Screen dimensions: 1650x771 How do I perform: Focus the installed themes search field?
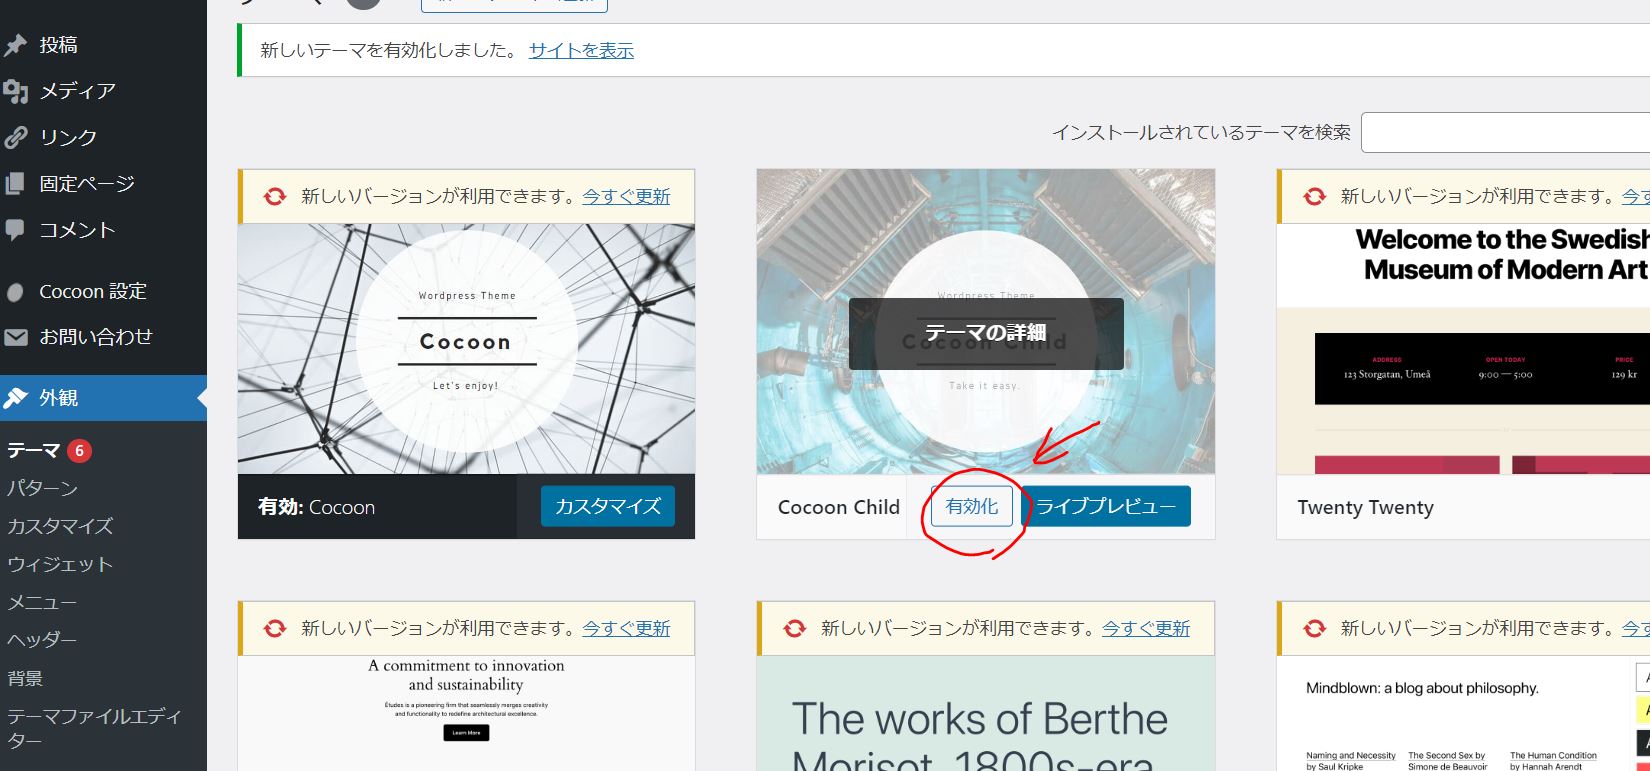[x=1505, y=133]
